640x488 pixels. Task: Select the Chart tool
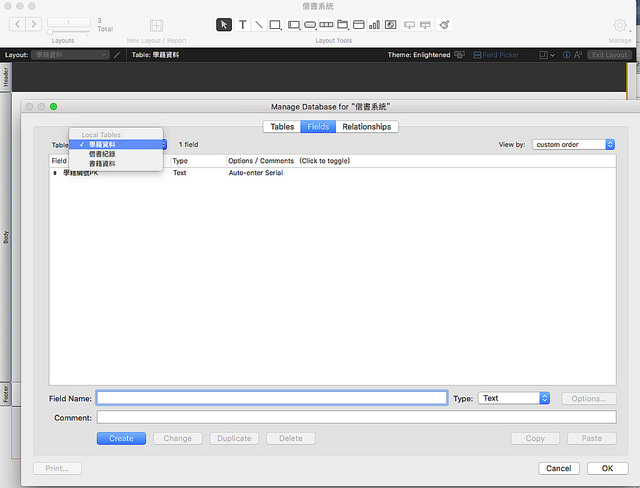(x=374, y=25)
